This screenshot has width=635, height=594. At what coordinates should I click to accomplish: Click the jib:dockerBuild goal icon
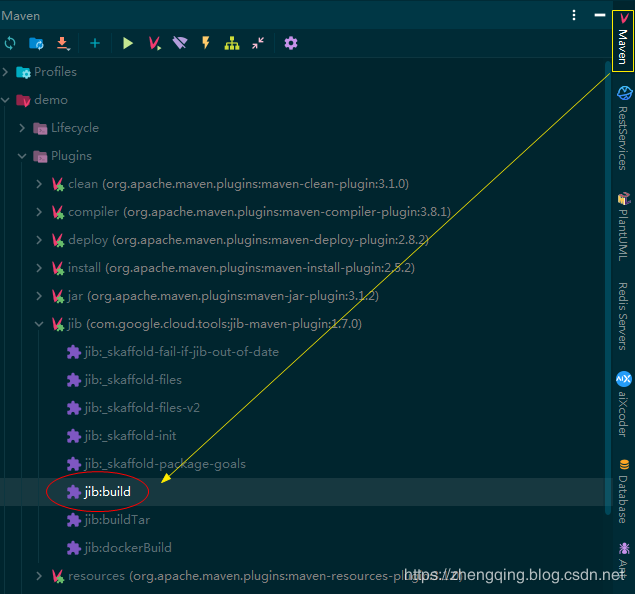[x=74, y=548]
